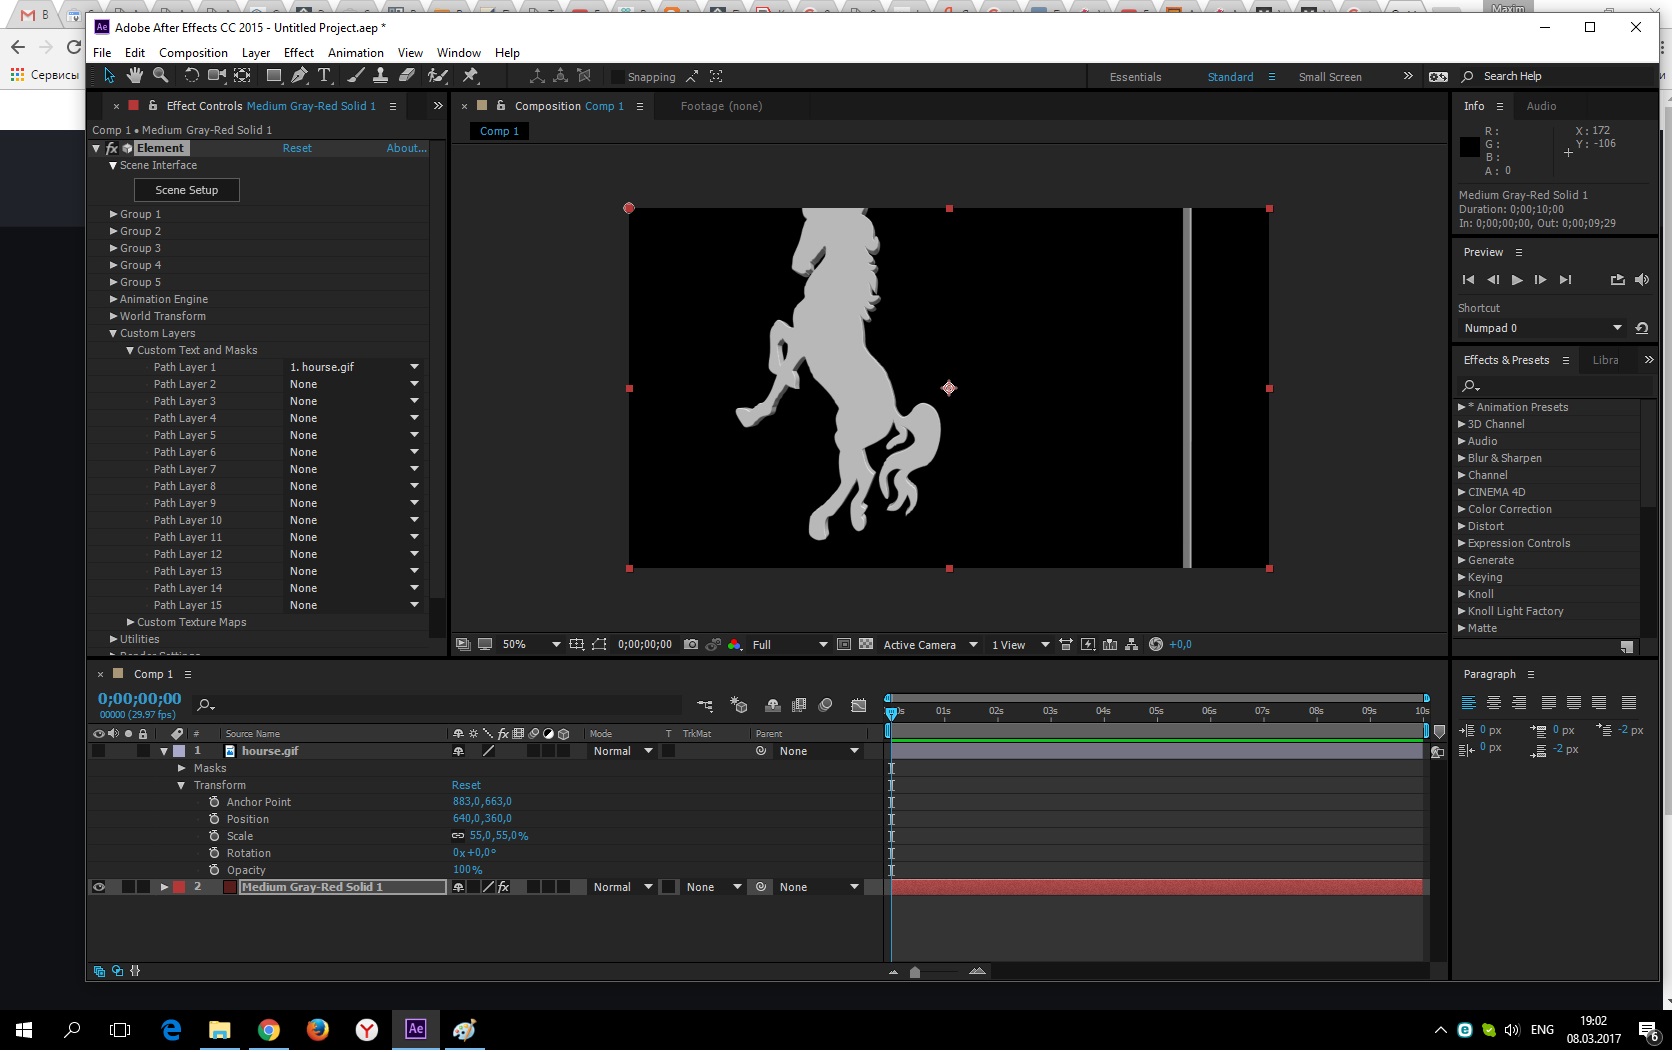Screen dimensions: 1672x1052
Task: Switch to the Audio panel tab
Action: (1541, 106)
